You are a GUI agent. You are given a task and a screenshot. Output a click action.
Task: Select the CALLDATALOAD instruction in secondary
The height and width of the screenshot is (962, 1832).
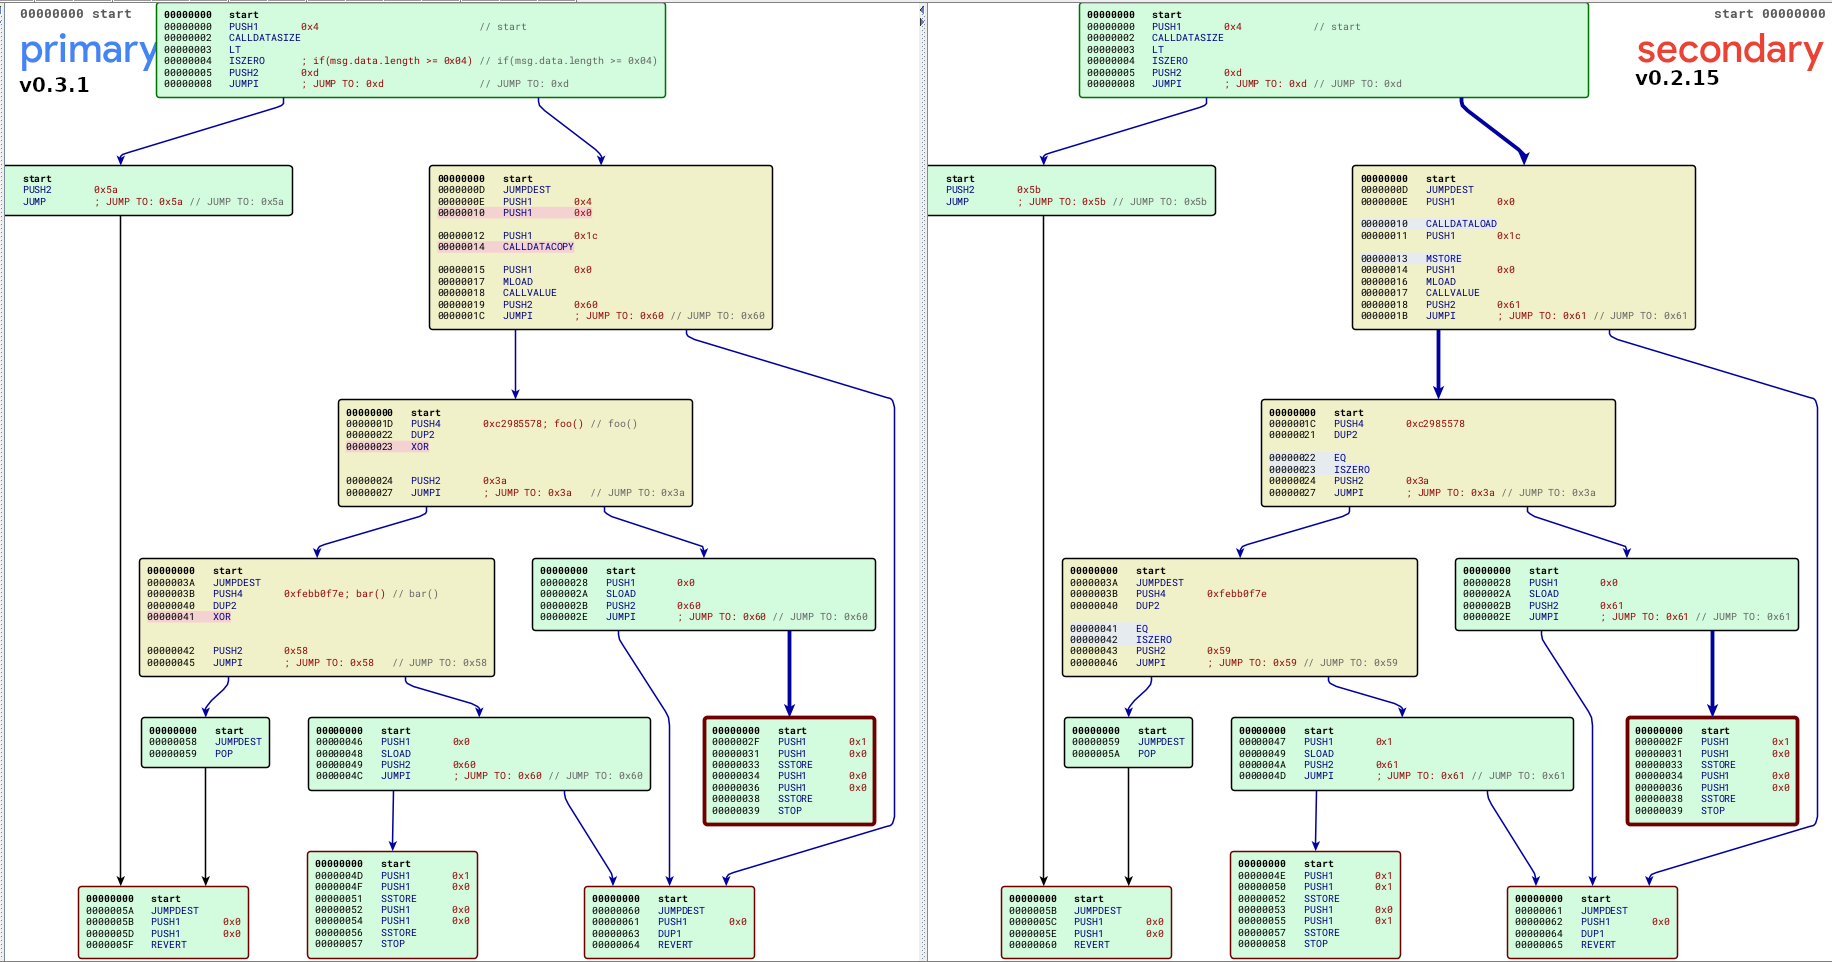click(x=1459, y=223)
